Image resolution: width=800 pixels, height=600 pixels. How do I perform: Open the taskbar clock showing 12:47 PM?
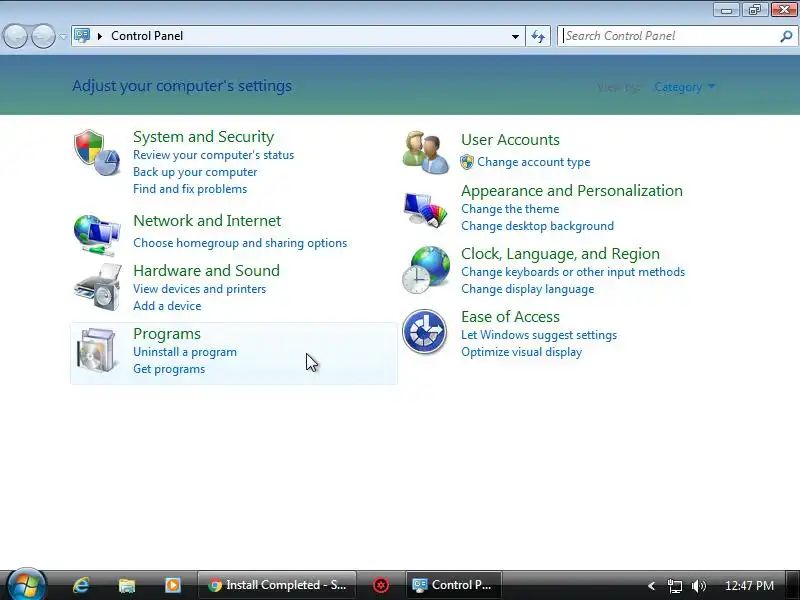[749, 586]
